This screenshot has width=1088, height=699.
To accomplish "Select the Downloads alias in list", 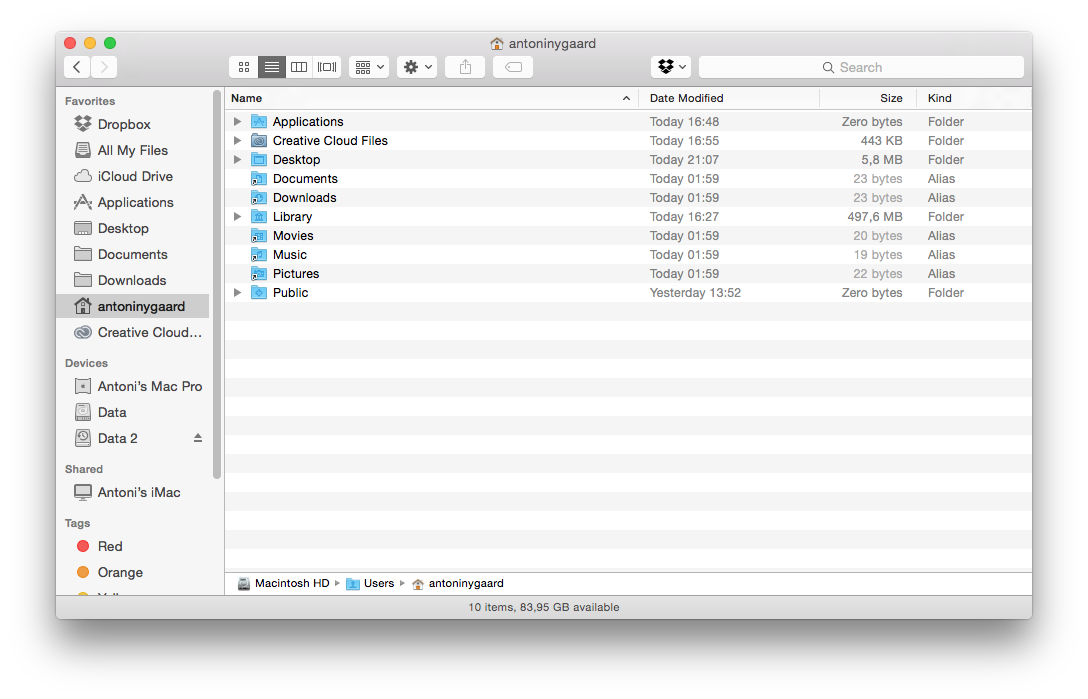I will 628,198.
